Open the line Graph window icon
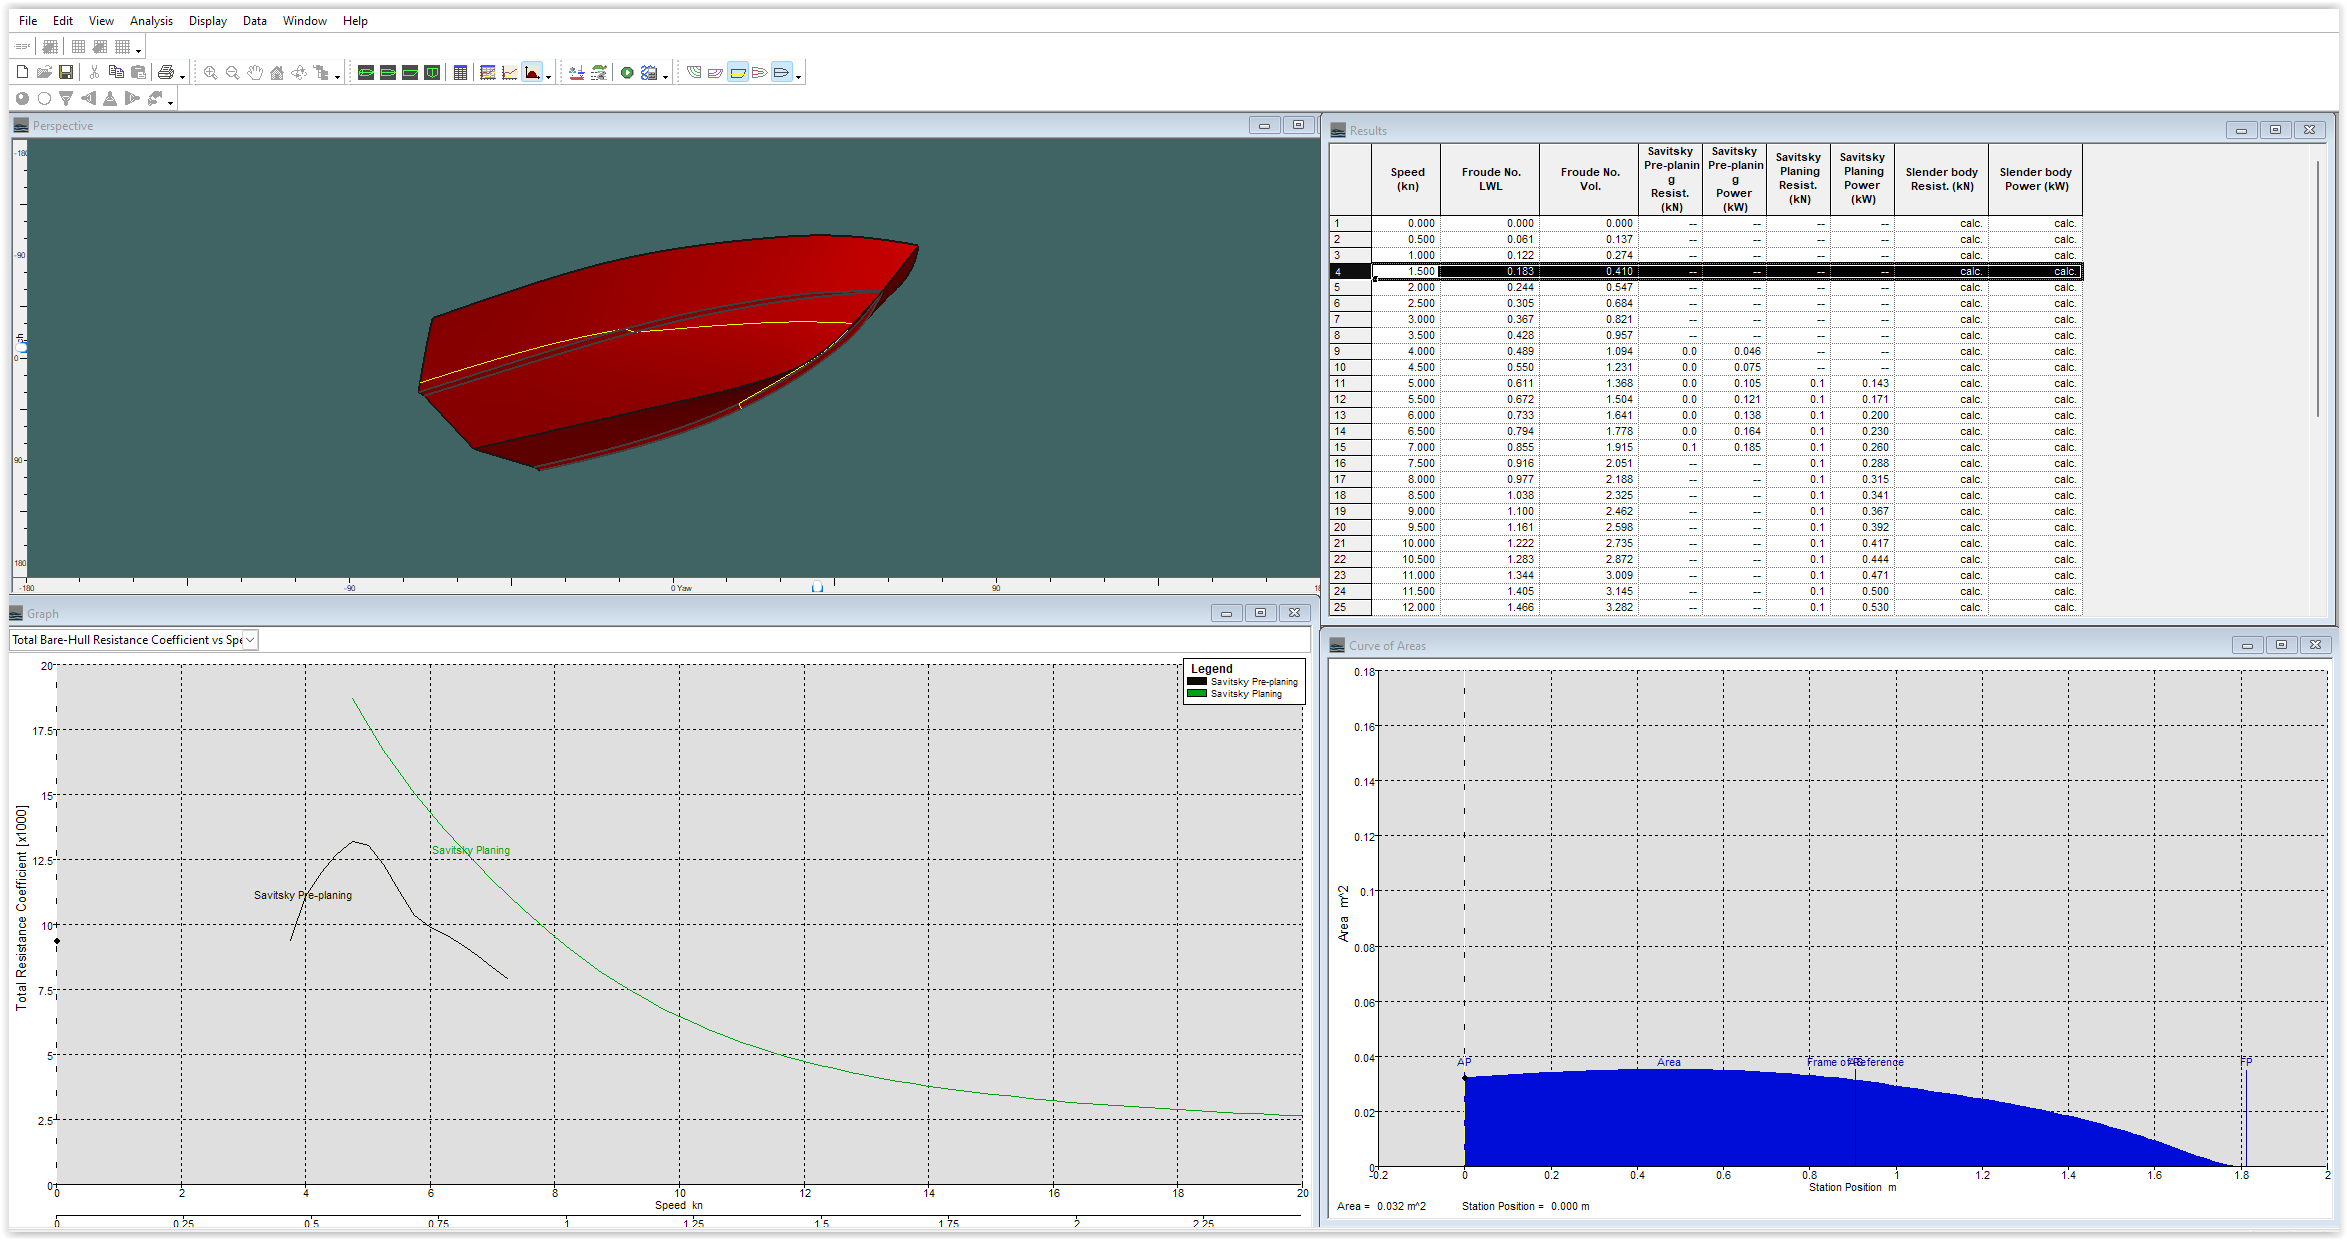2347x1240 pixels. click(510, 72)
